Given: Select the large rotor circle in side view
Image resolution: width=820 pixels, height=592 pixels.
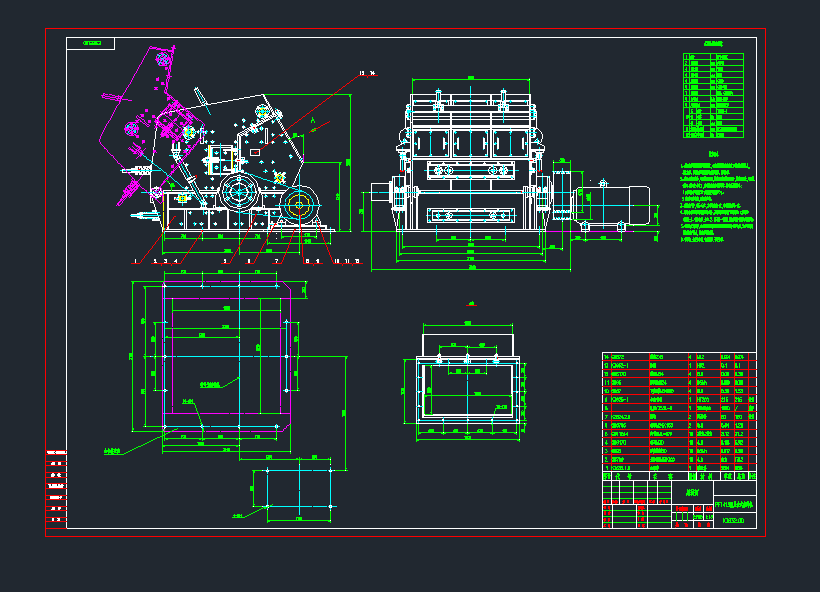Looking at the screenshot, I should [238, 190].
